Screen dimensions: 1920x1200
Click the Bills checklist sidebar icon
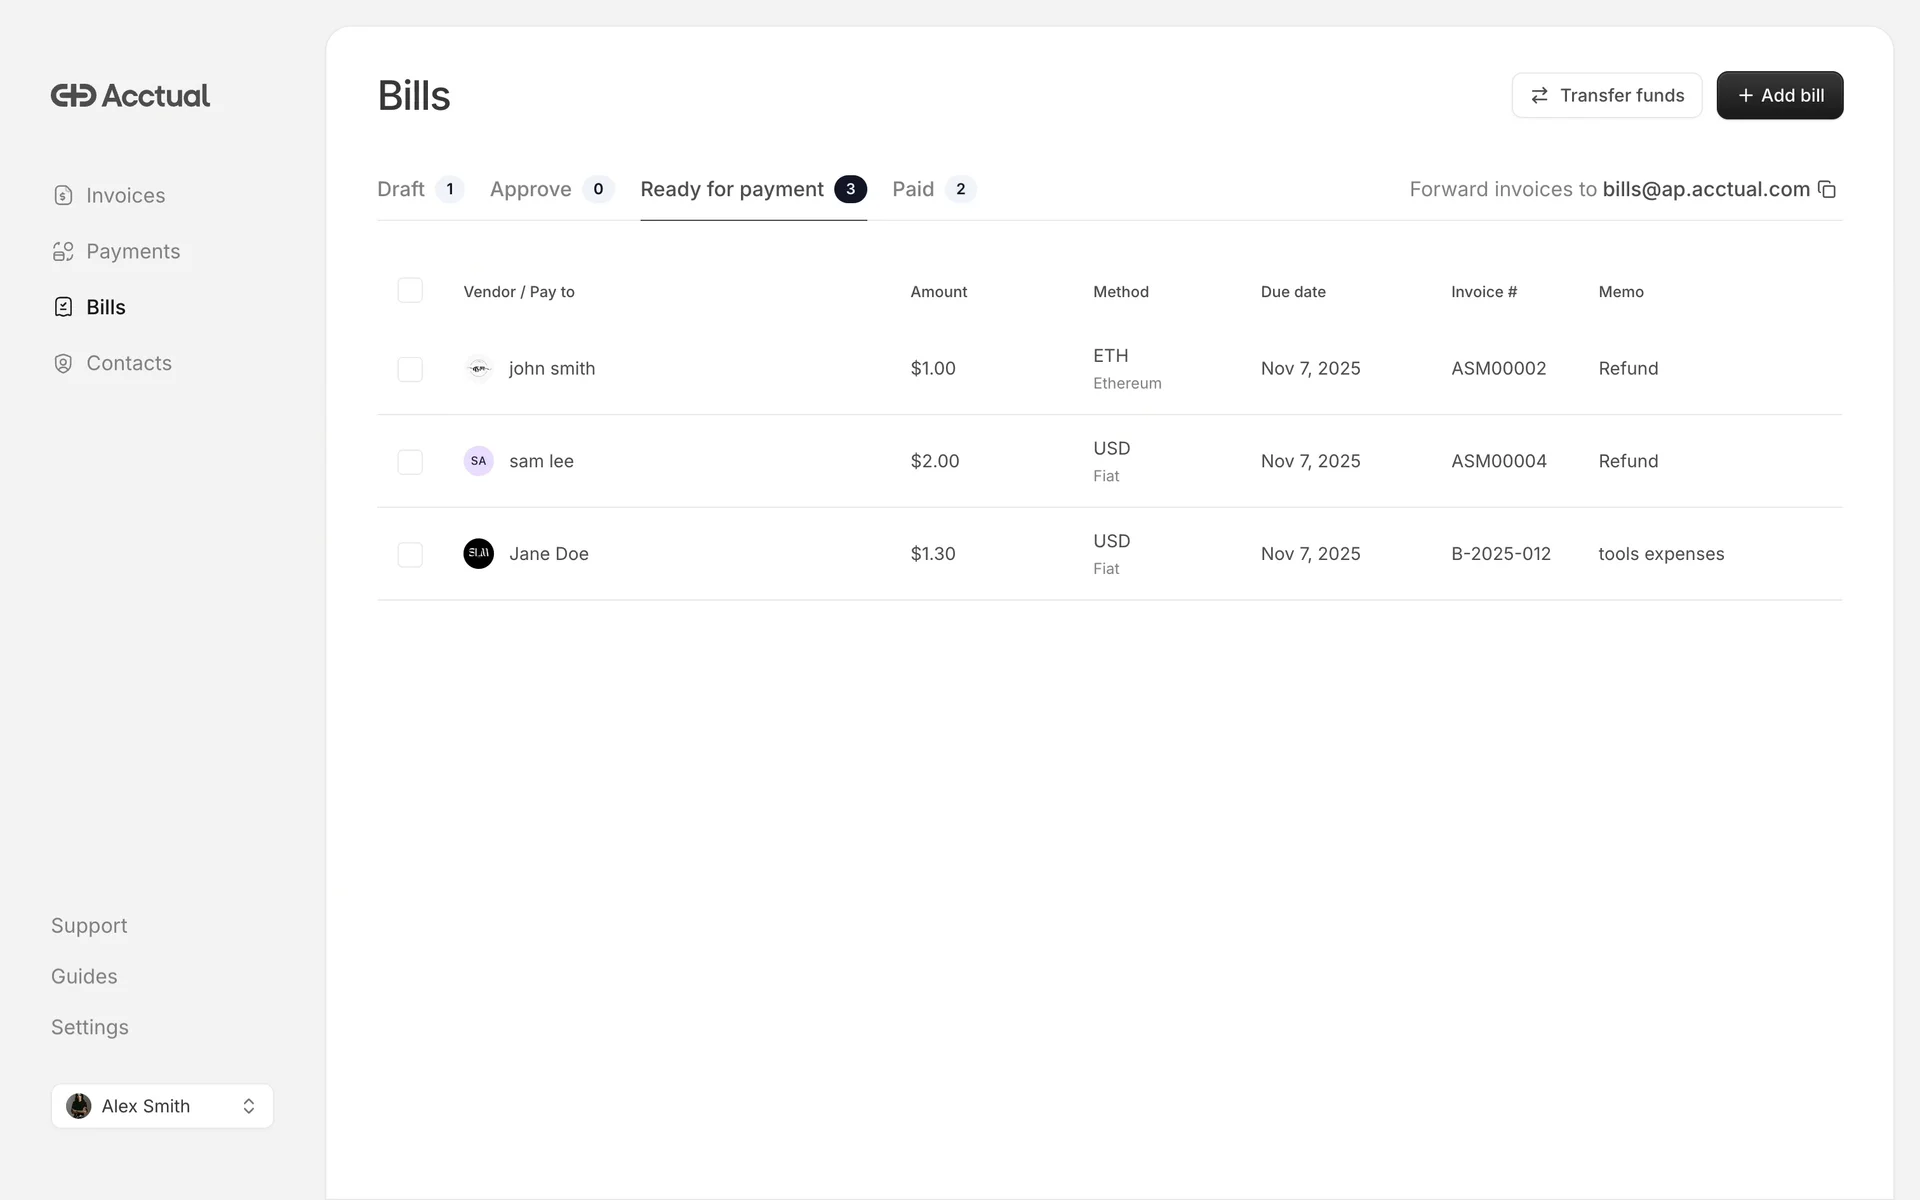click(x=63, y=307)
